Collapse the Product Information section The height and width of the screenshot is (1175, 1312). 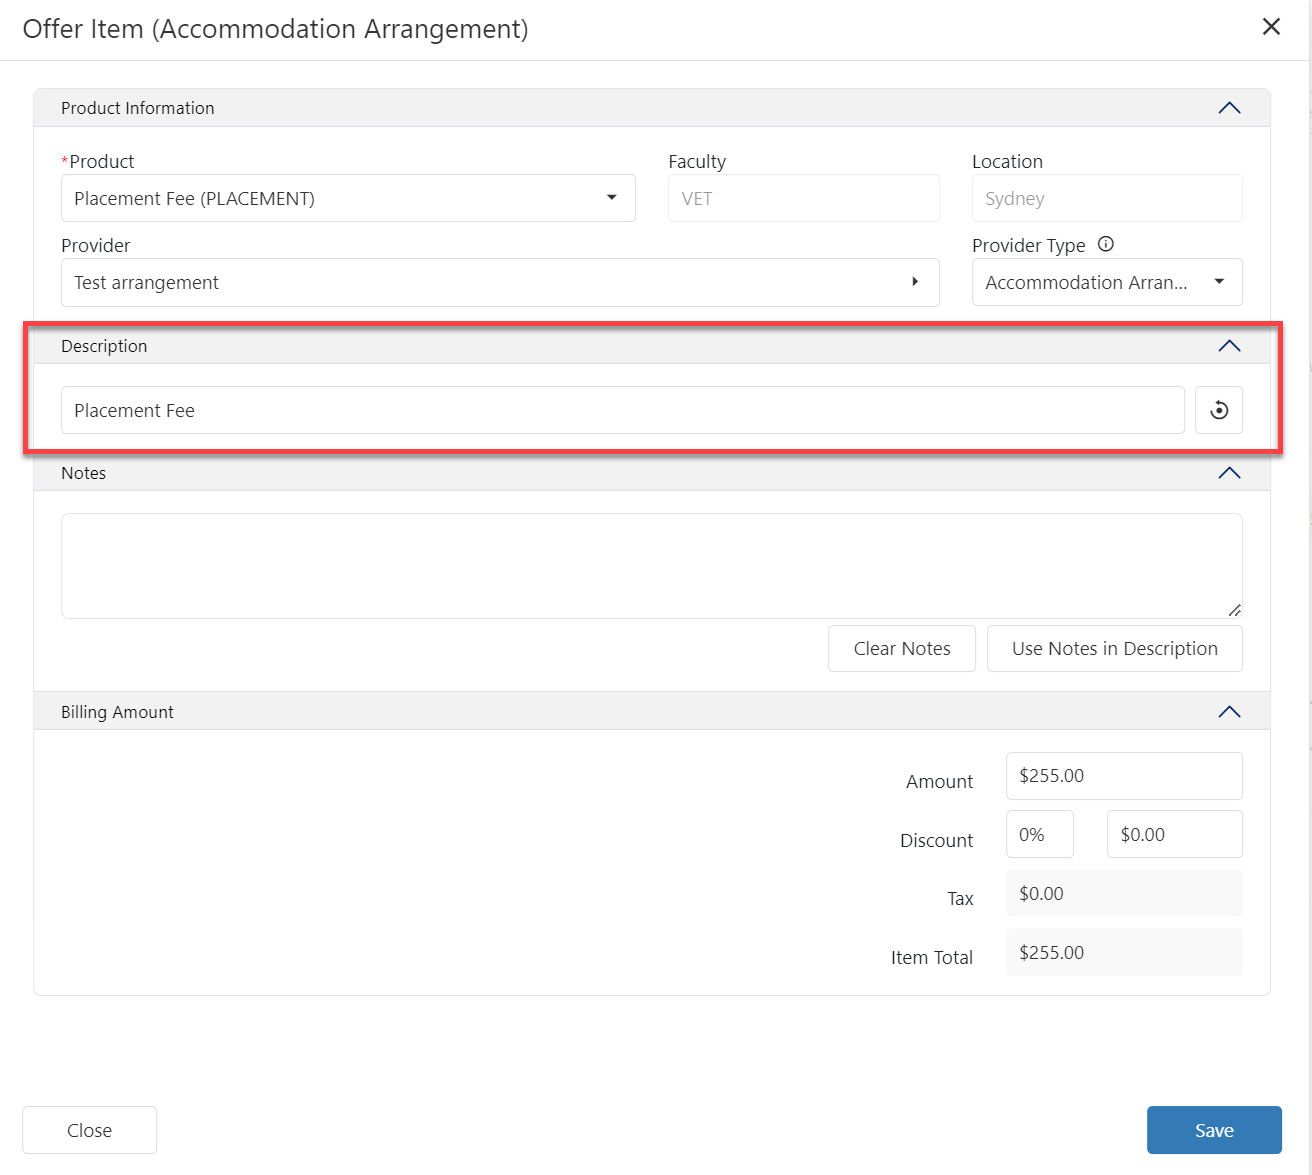(x=1229, y=108)
